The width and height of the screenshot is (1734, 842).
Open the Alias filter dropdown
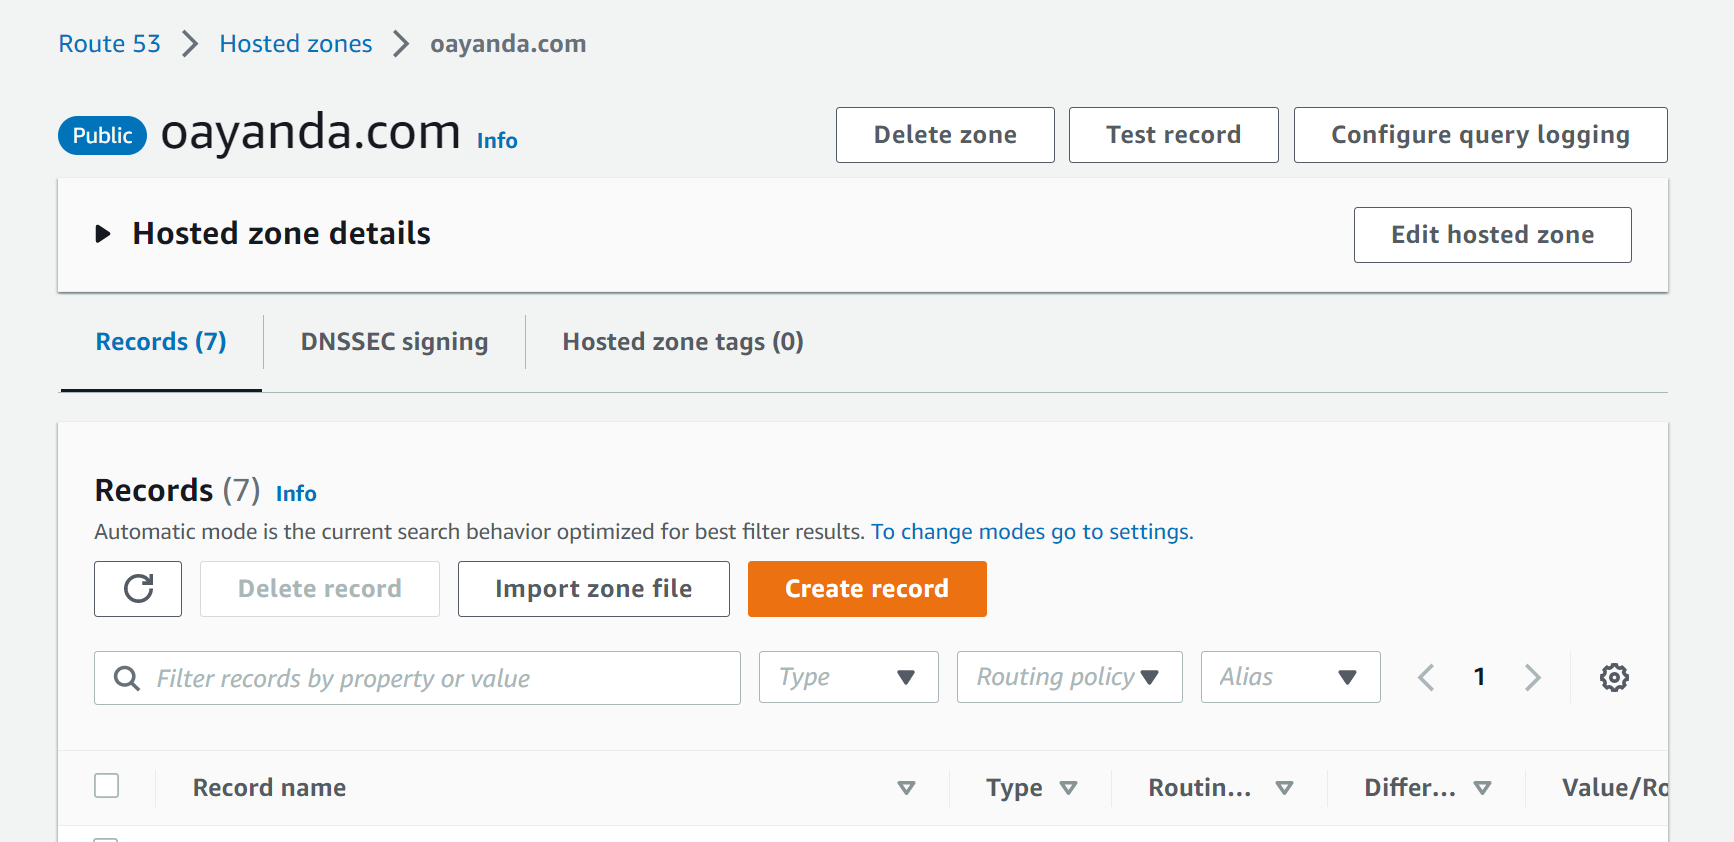[1290, 678]
